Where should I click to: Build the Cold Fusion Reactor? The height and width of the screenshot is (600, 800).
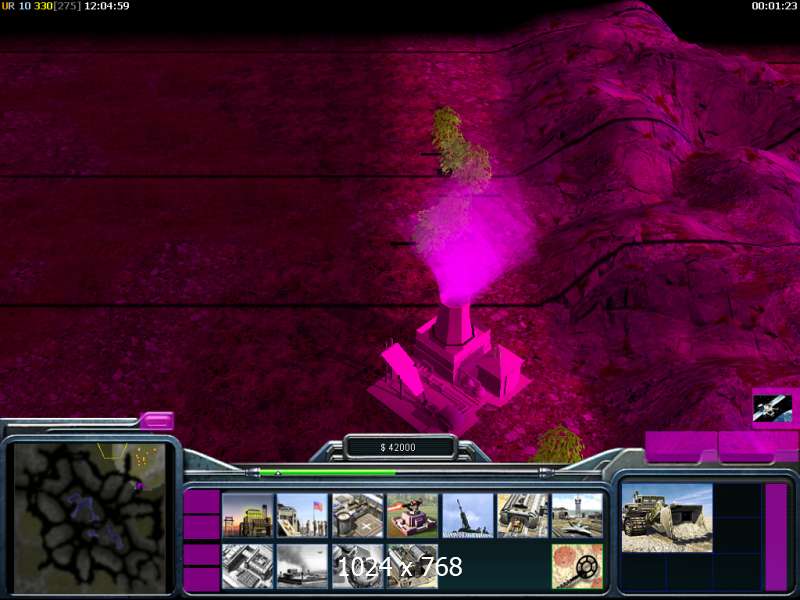(x=248, y=515)
